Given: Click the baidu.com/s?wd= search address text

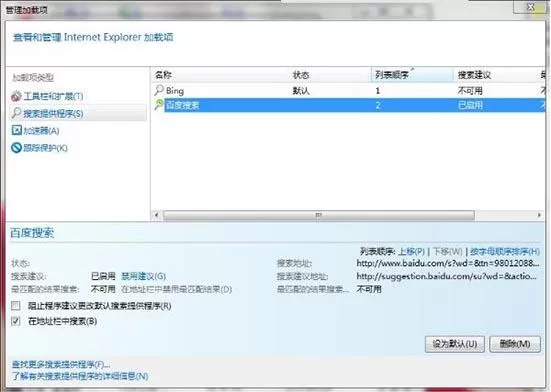Looking at the screenshot, I should coord(448,263).
